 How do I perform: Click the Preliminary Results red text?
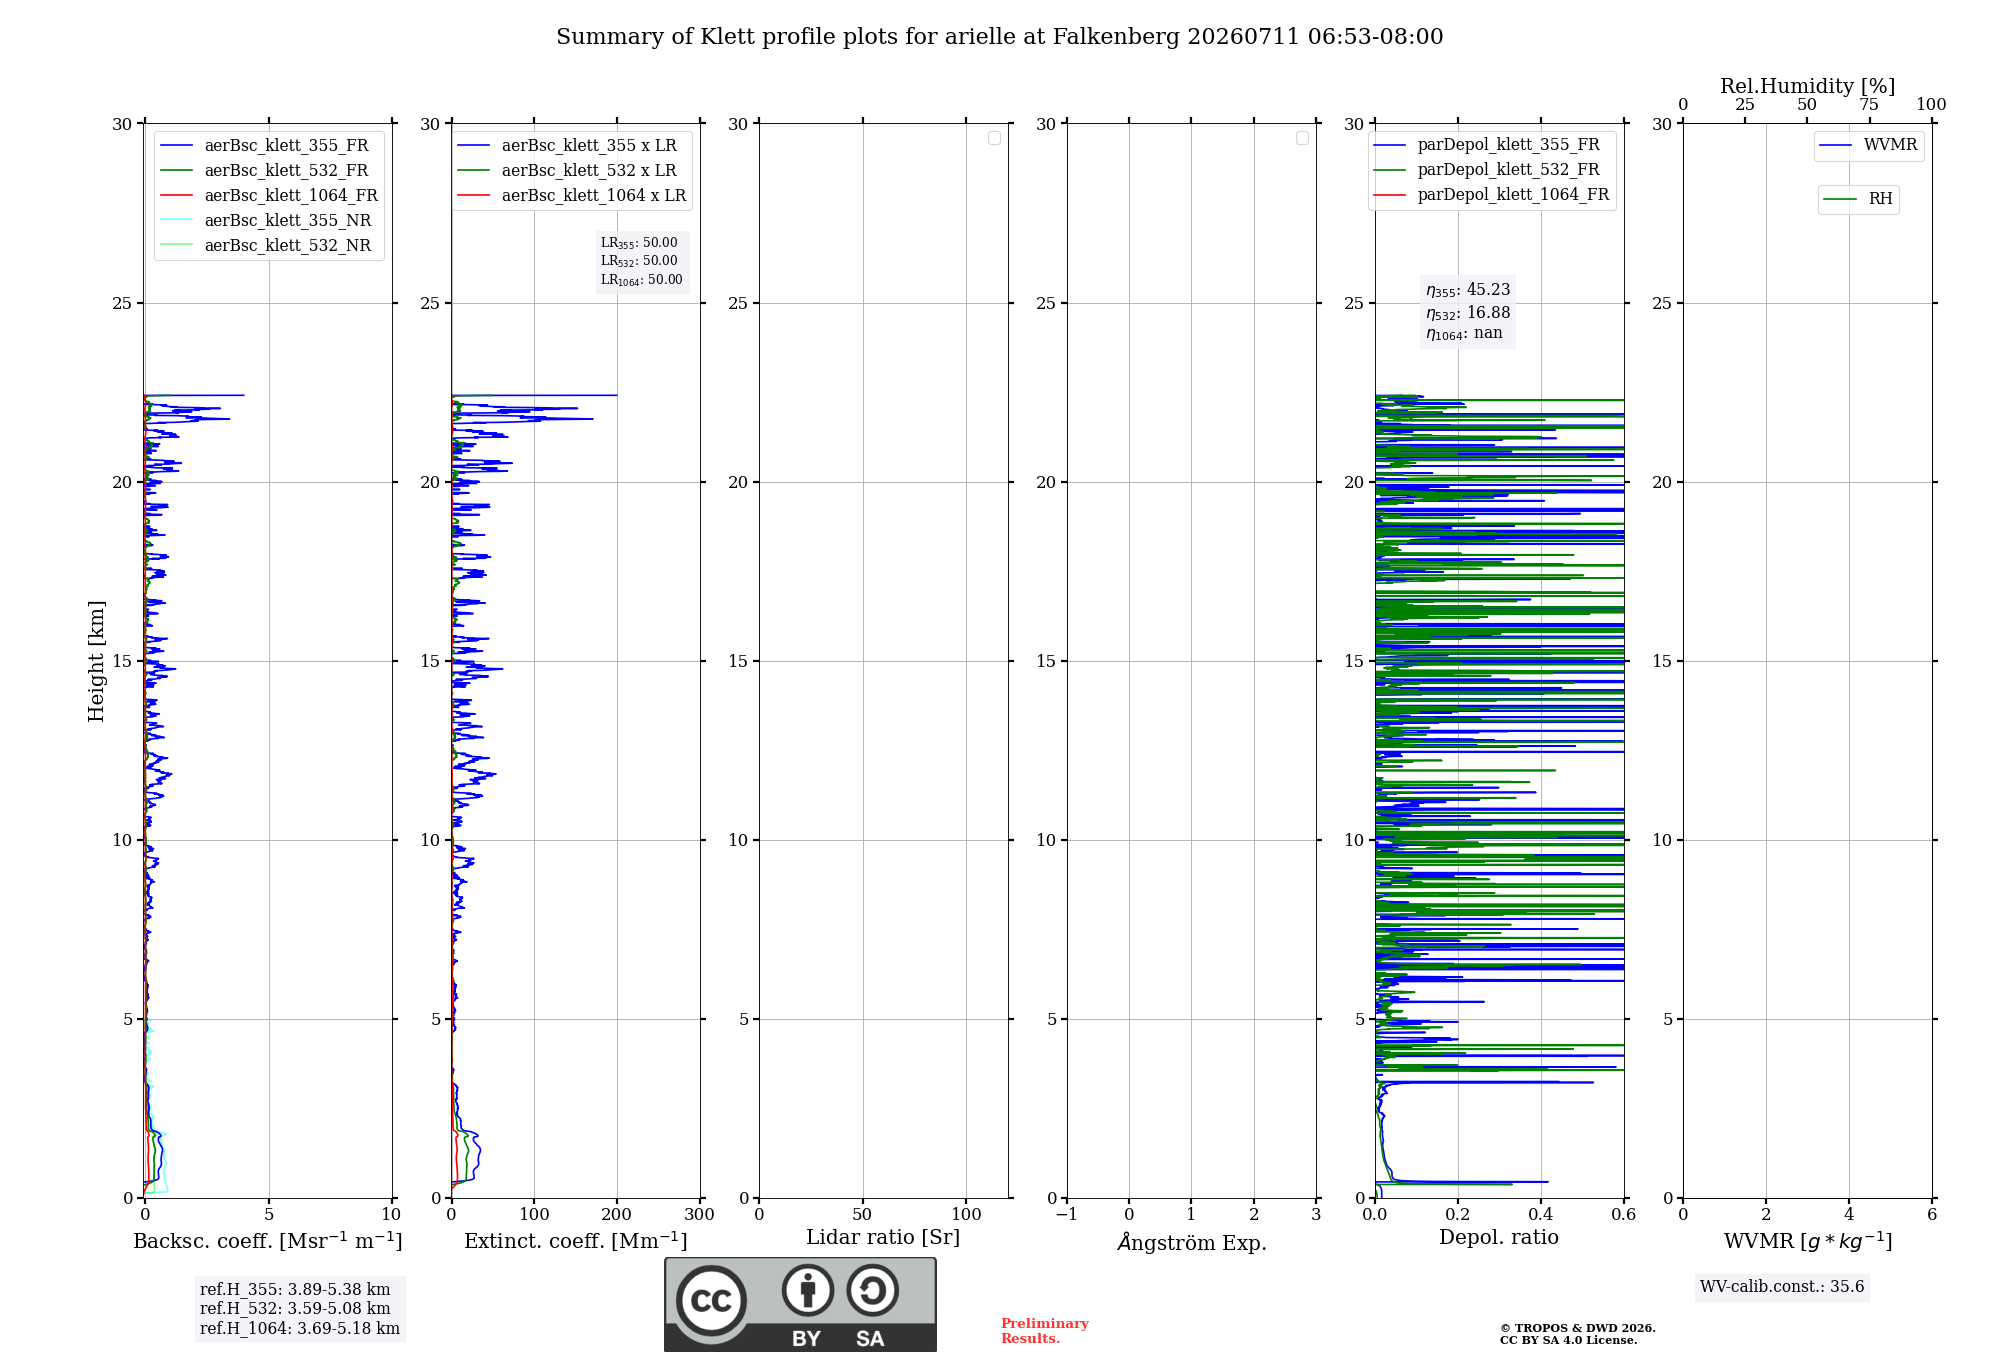tap(1045, 1331)
